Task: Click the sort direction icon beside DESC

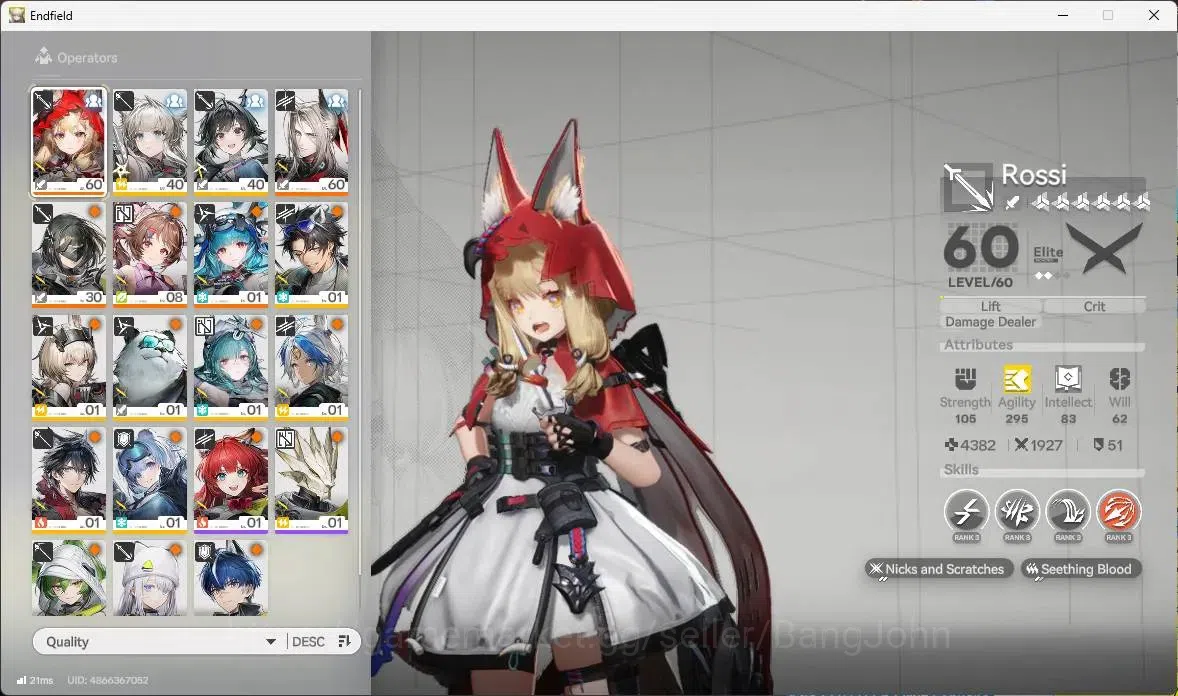Action: click(344, 641)
